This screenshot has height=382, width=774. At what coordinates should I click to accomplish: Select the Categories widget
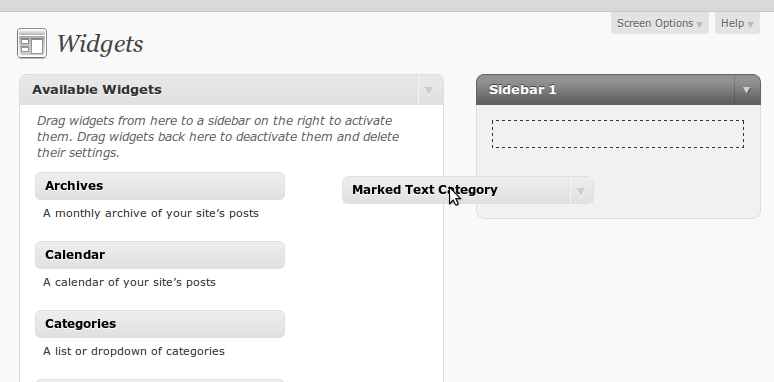[x=160, y=324]
